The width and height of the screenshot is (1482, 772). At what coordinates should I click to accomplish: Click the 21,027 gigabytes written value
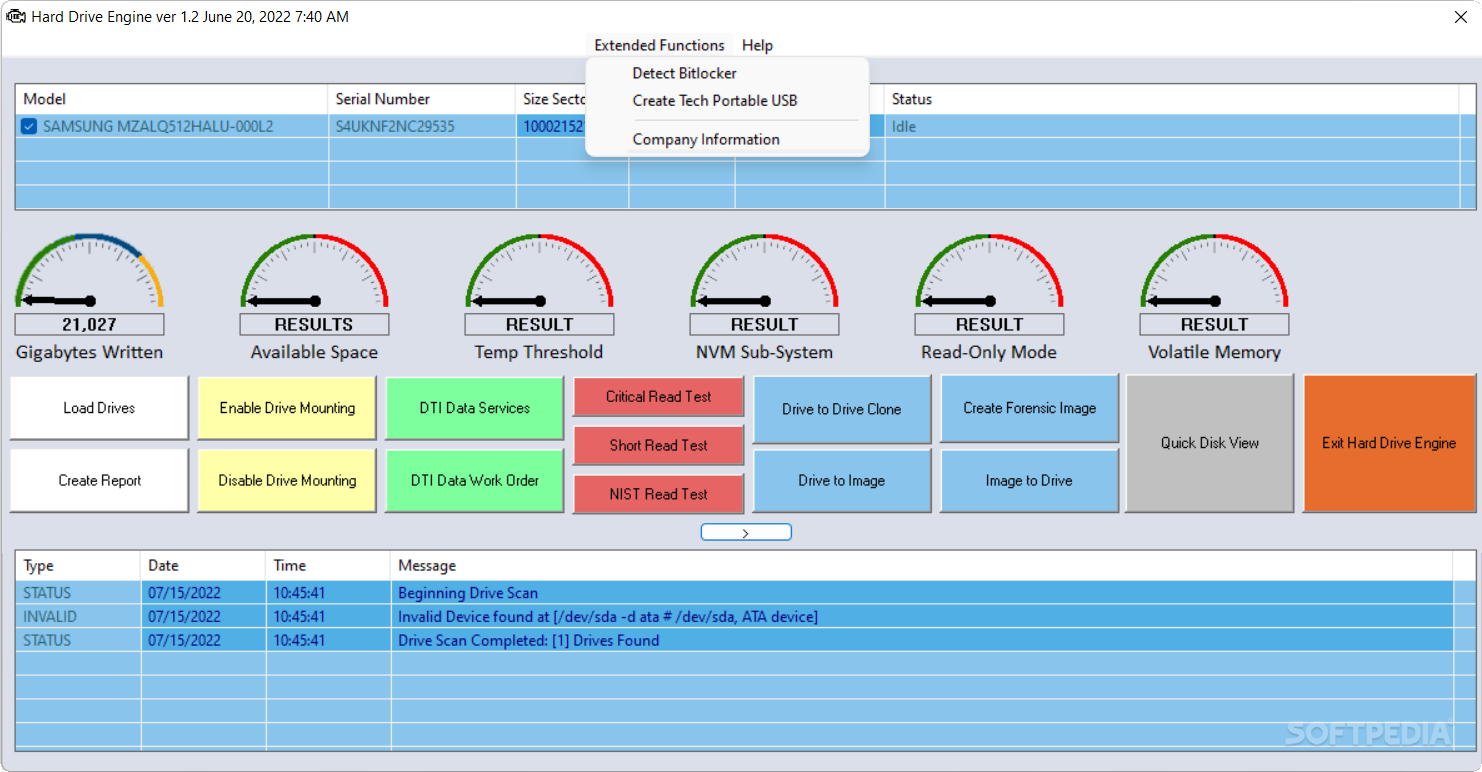click(89, 324)
